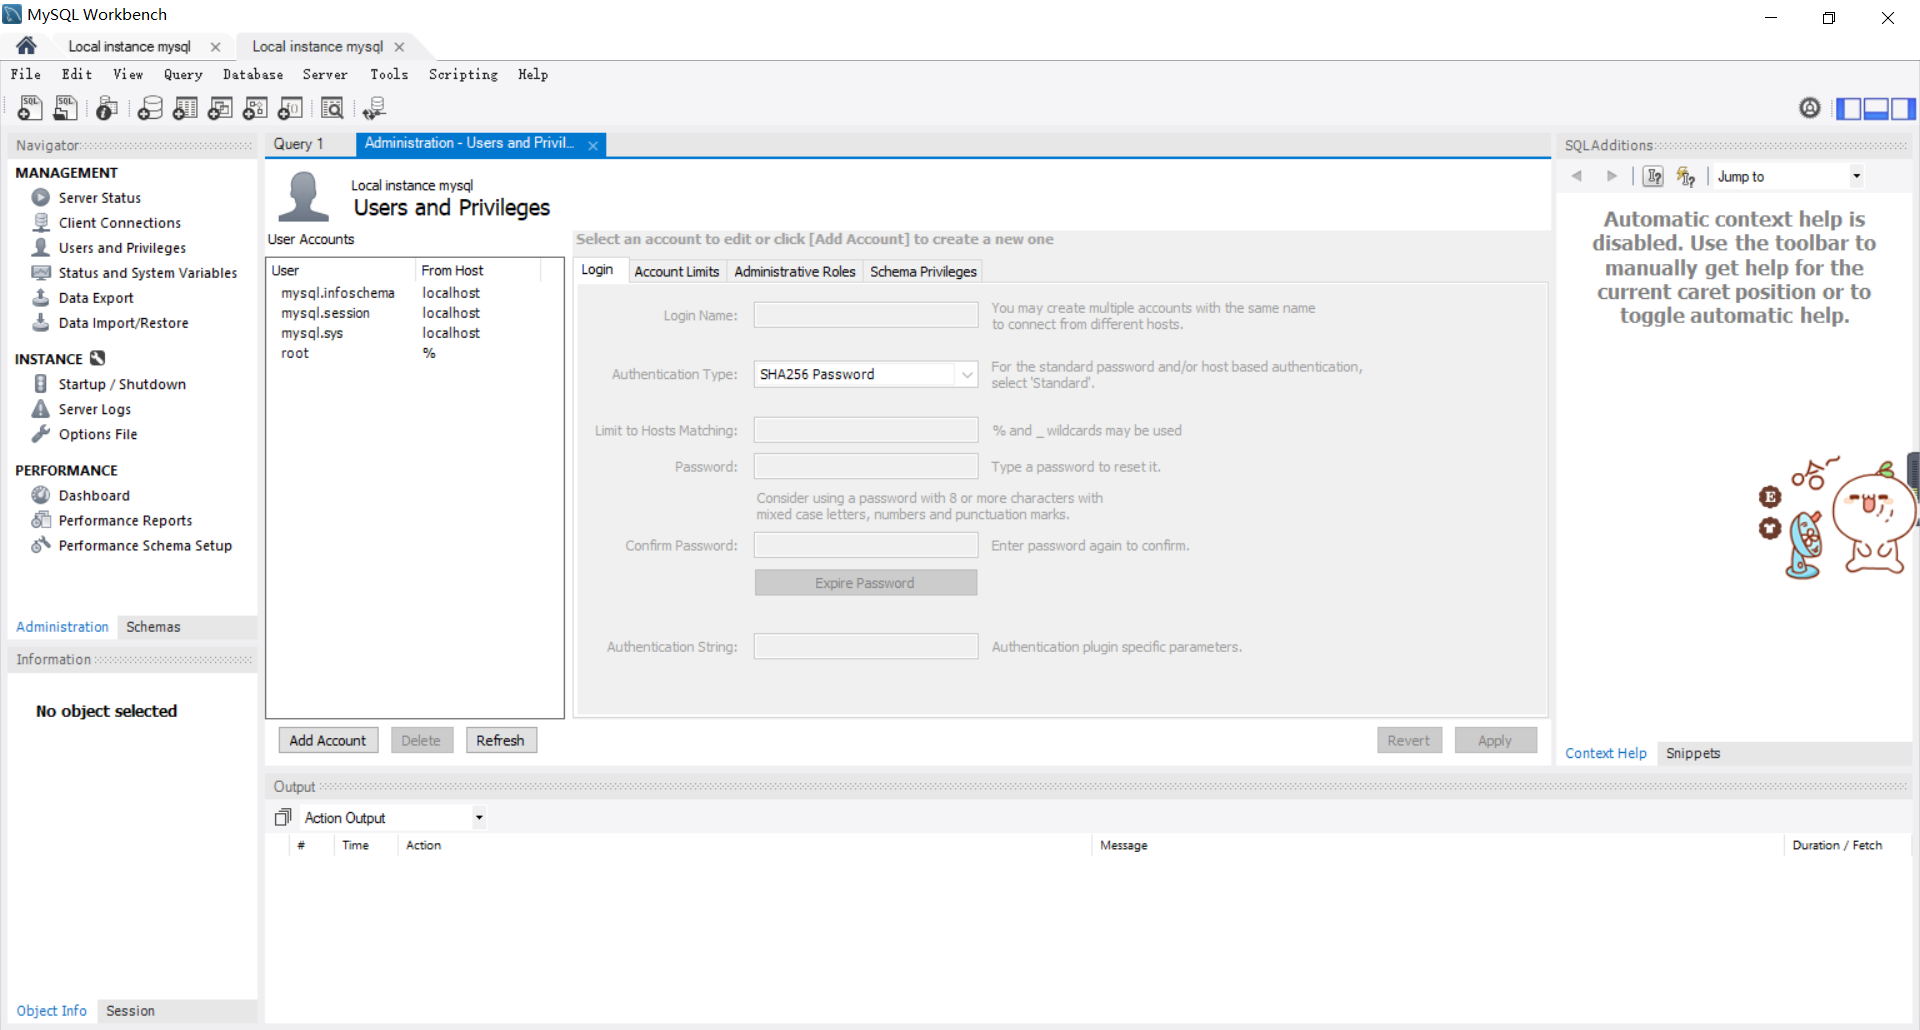Screen dimensions: 1920x1030
Task: Get context help for caret position
Action: pyautogui.click(x=1654, y=176)
